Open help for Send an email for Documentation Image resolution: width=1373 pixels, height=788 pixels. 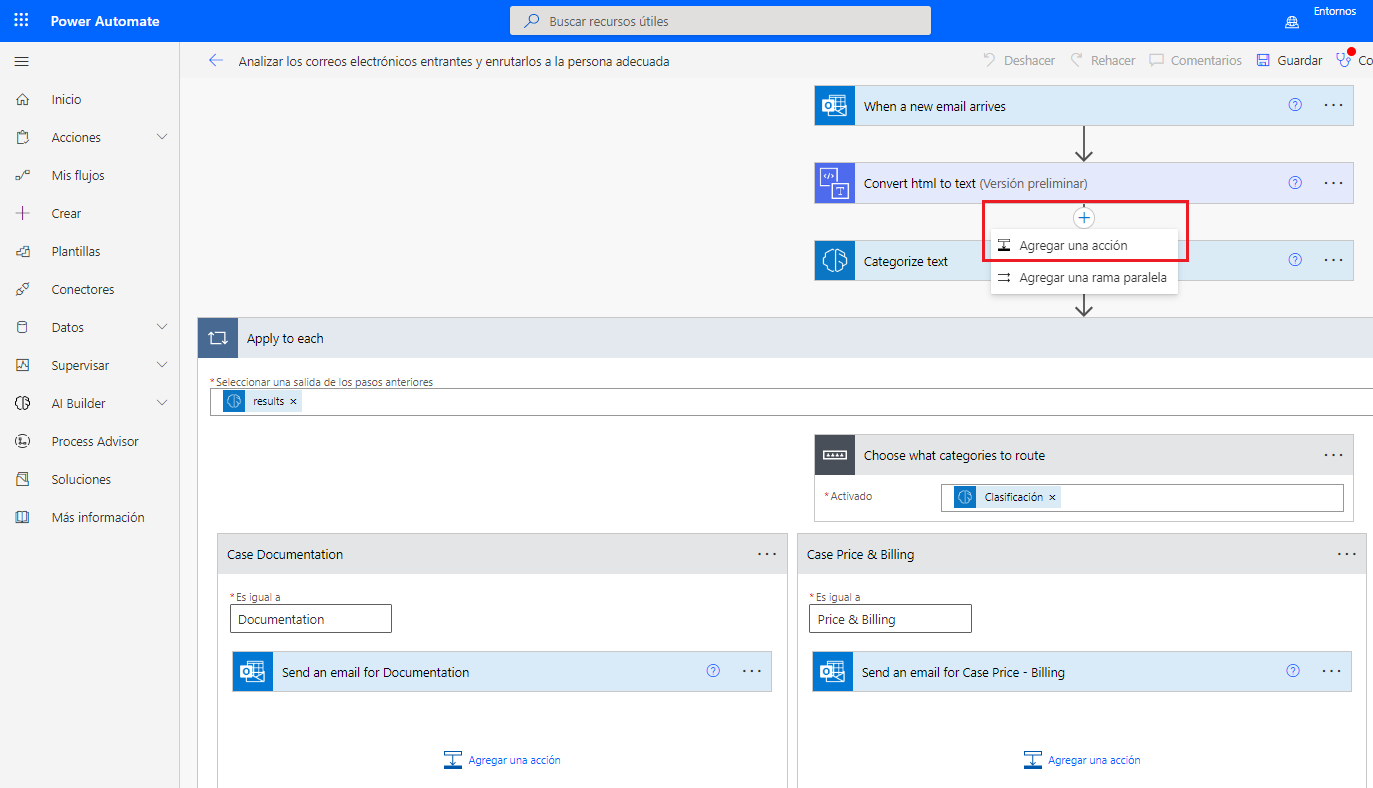click(713, 671)
